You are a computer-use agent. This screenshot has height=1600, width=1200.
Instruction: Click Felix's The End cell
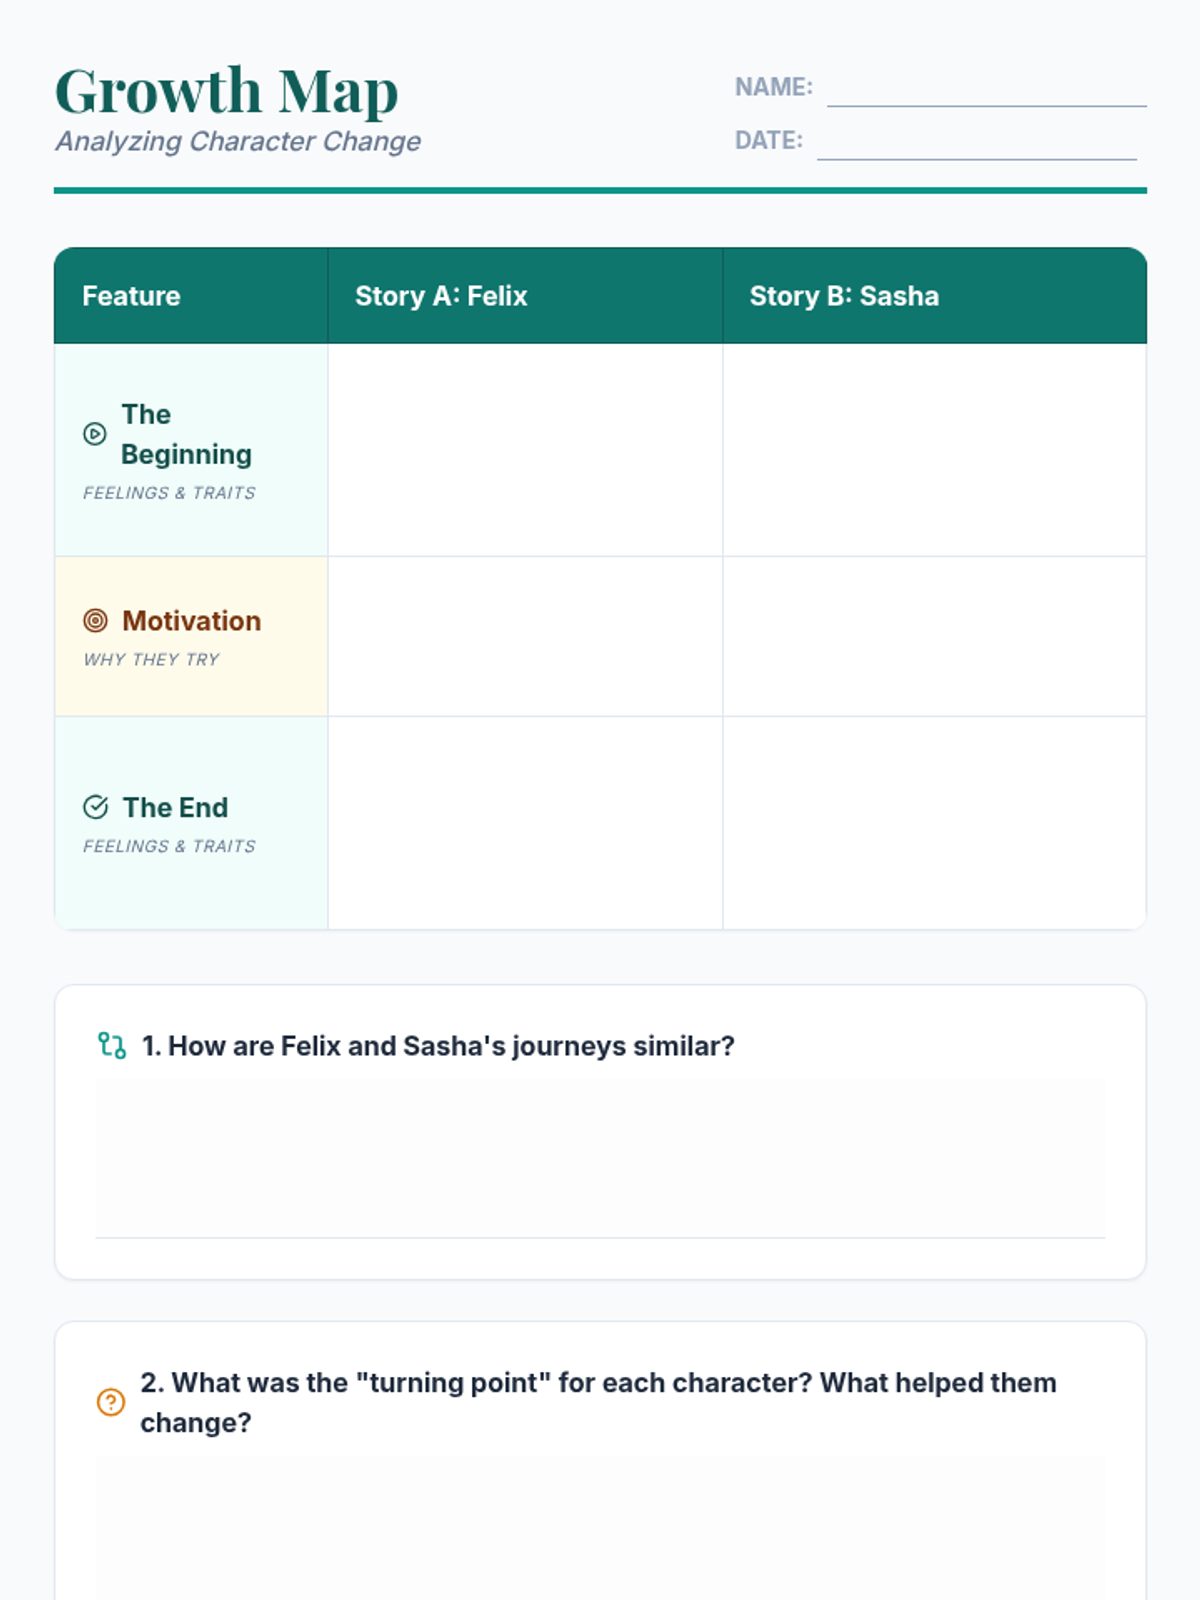tap(525, 823)
